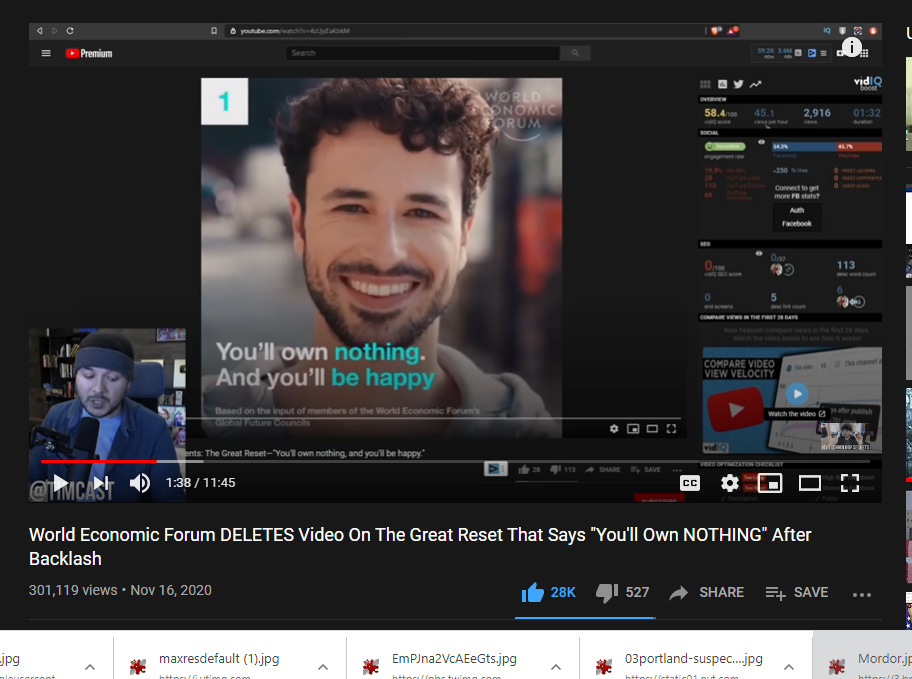Screen dimensions: 912x679
Task: Click the SAVE to playlist button
Action: (x=796, y=592)
